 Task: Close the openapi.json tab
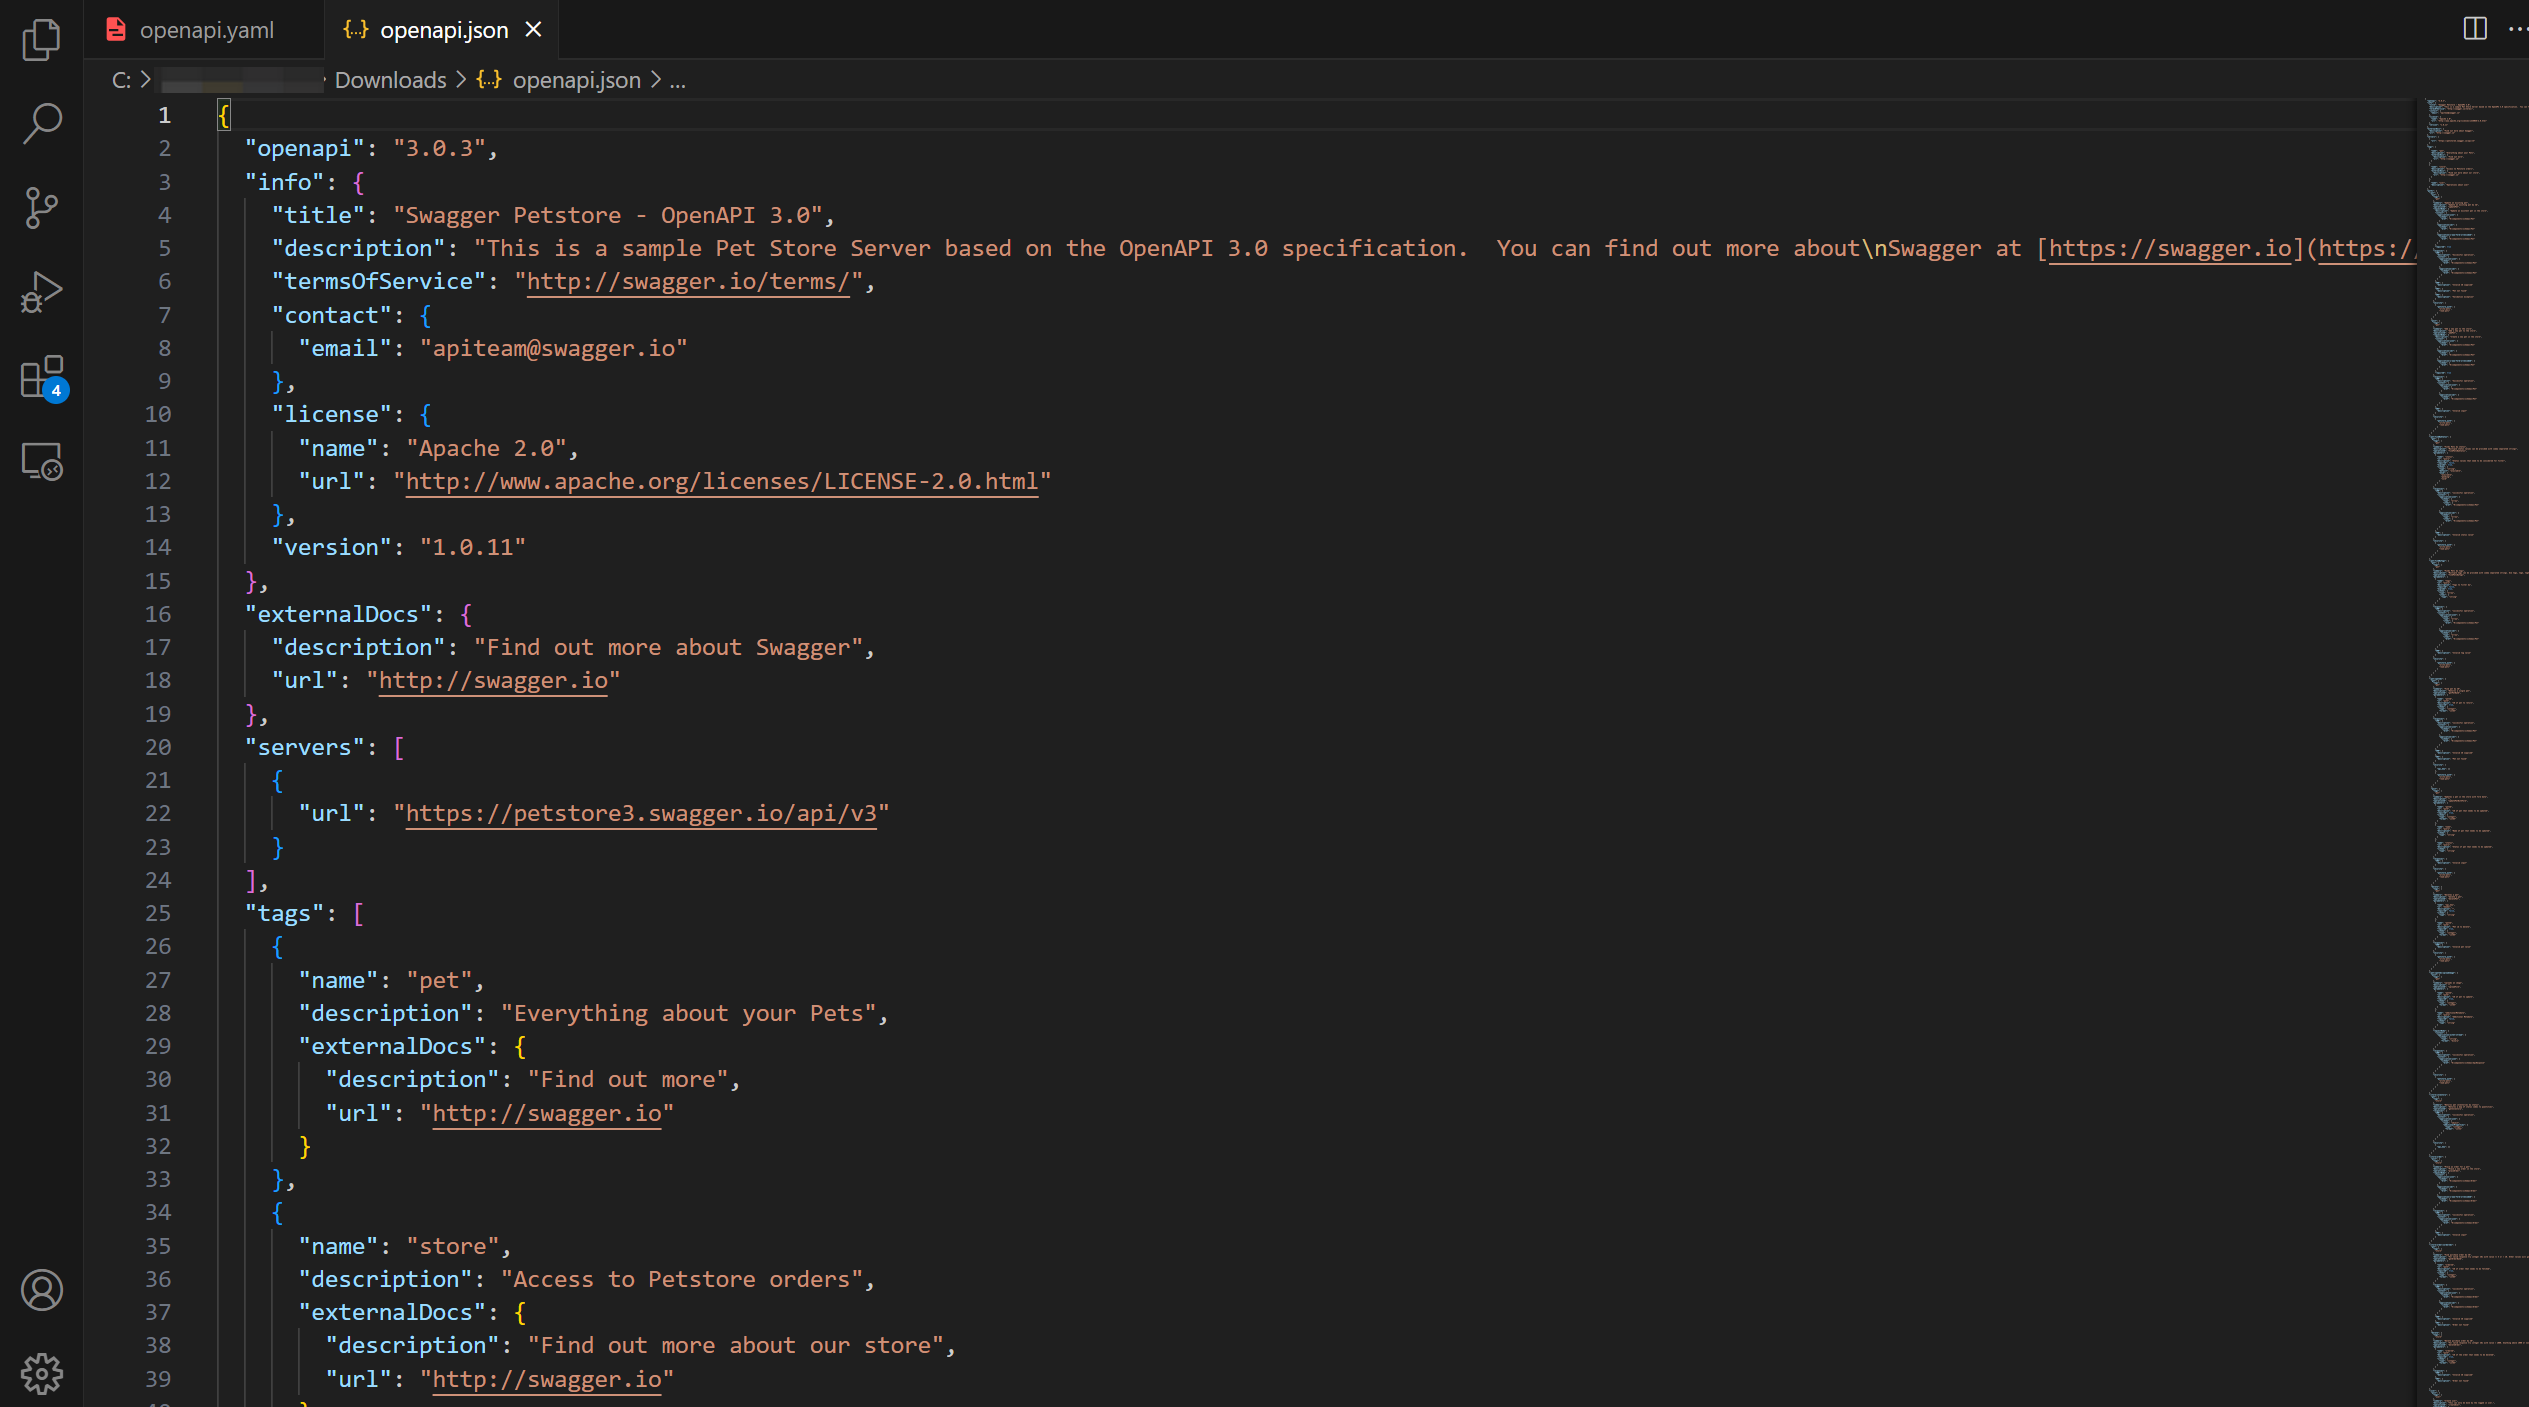534,30
